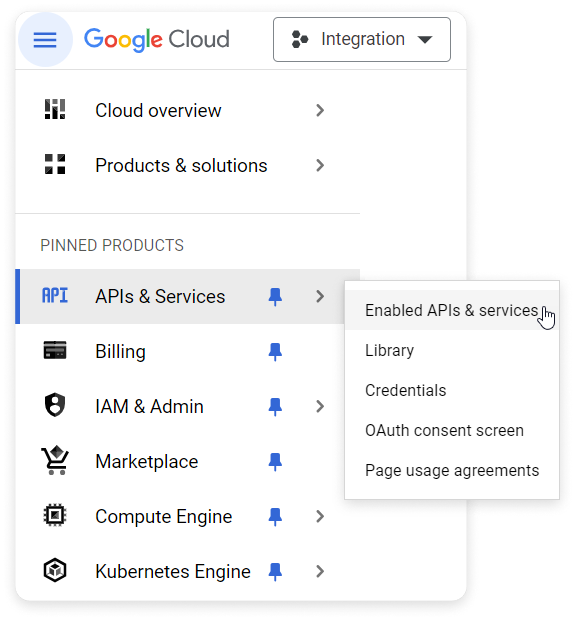This screenshot has height=620, width=575.
Task: Expand the Compute Engine submenu chevron
Action: point(320,516)
